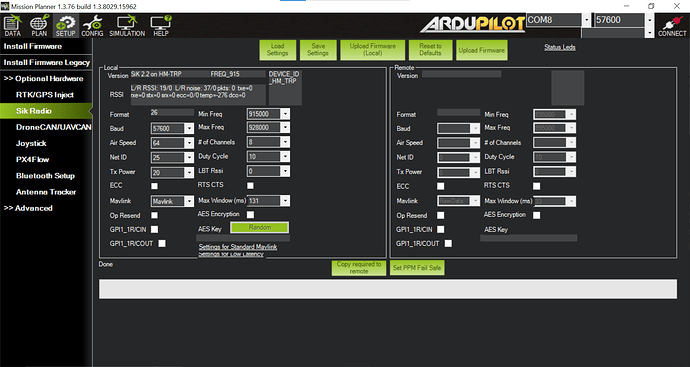Click DEVICE_ID_HM_TRP text
Screen dimensions: 690x367
coord(284,77)
